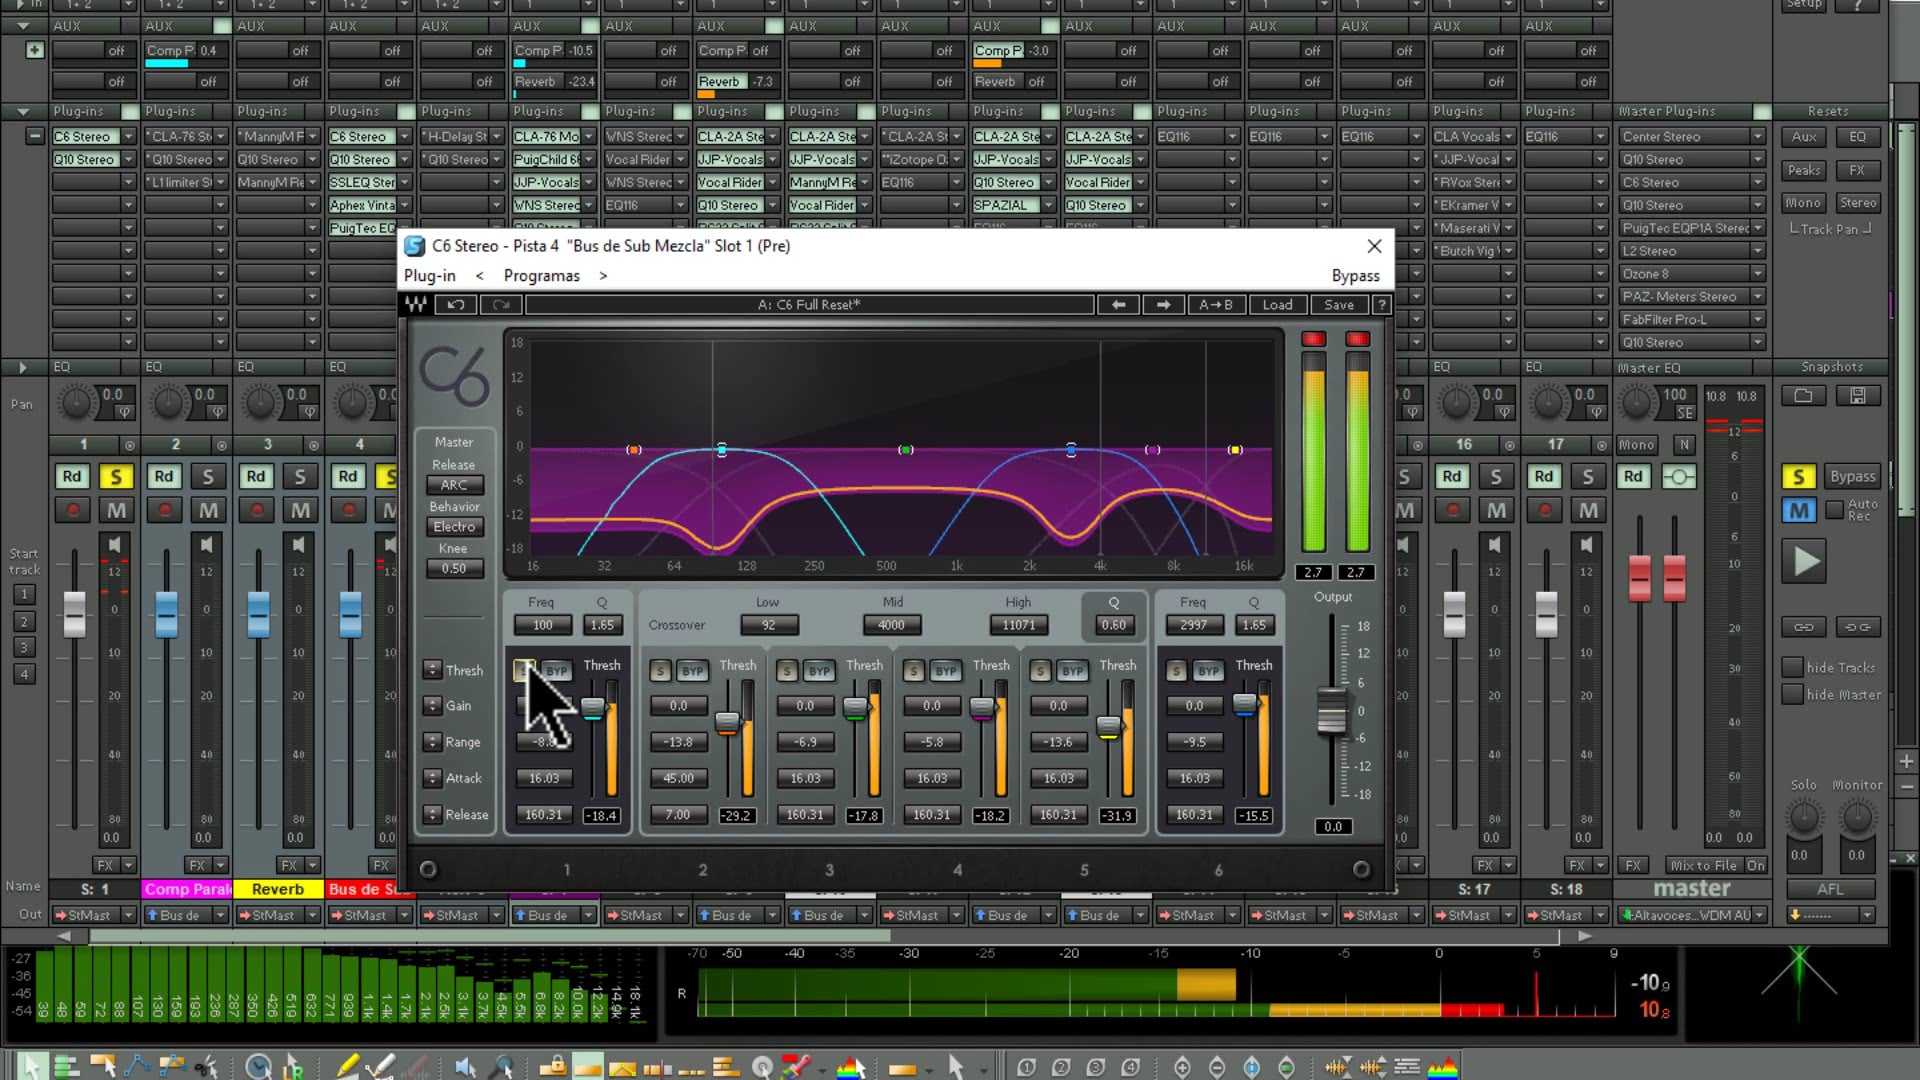The image size is (1920, 1080).
Task: Click next program arrow after Programas
Action: click(x=603, y=276)
